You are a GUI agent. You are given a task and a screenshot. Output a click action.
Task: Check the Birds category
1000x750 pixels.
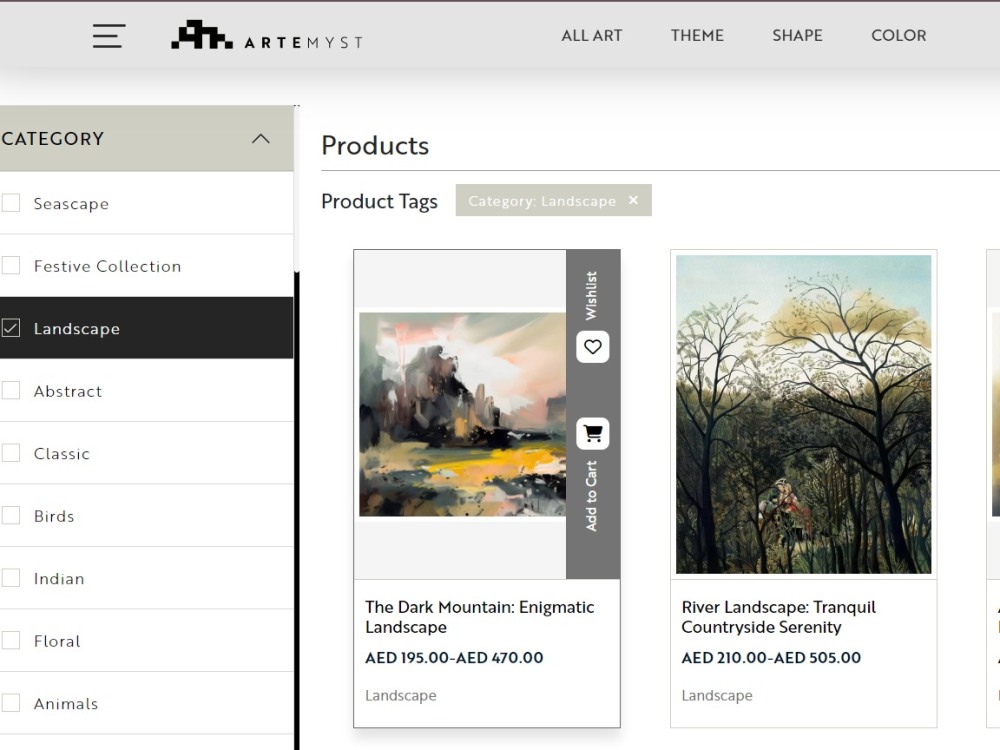11,515
